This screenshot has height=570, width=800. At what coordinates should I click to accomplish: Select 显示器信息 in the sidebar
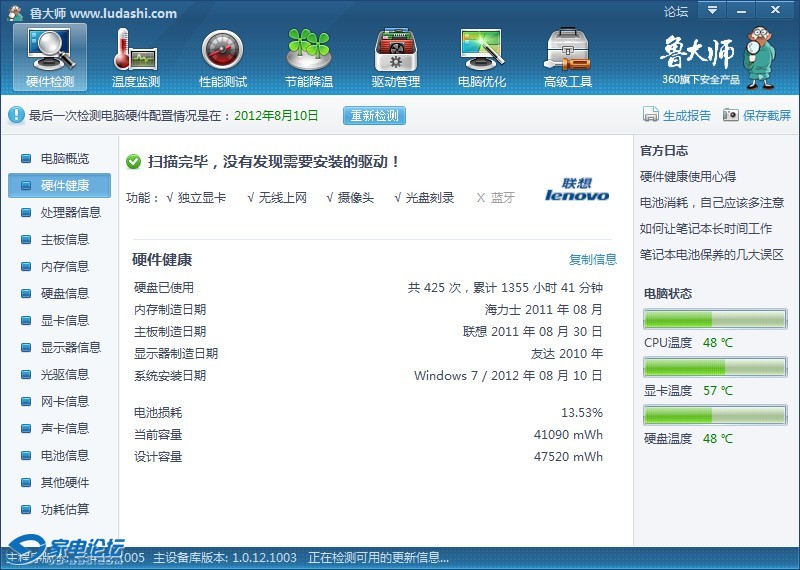[x=61, y=348]
